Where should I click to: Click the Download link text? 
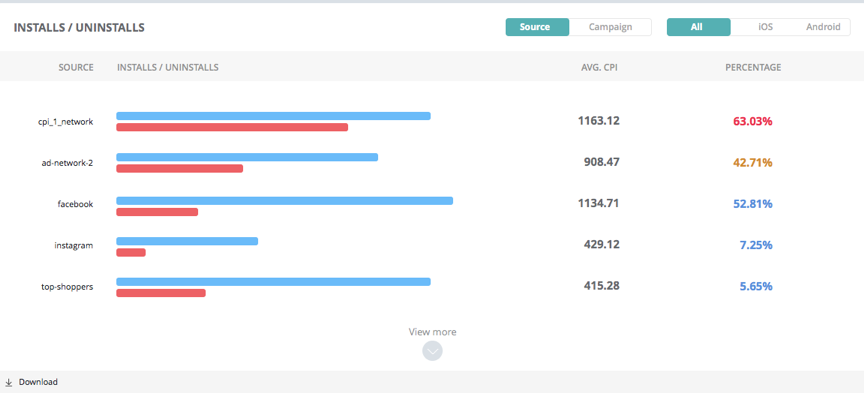point(38,382)
